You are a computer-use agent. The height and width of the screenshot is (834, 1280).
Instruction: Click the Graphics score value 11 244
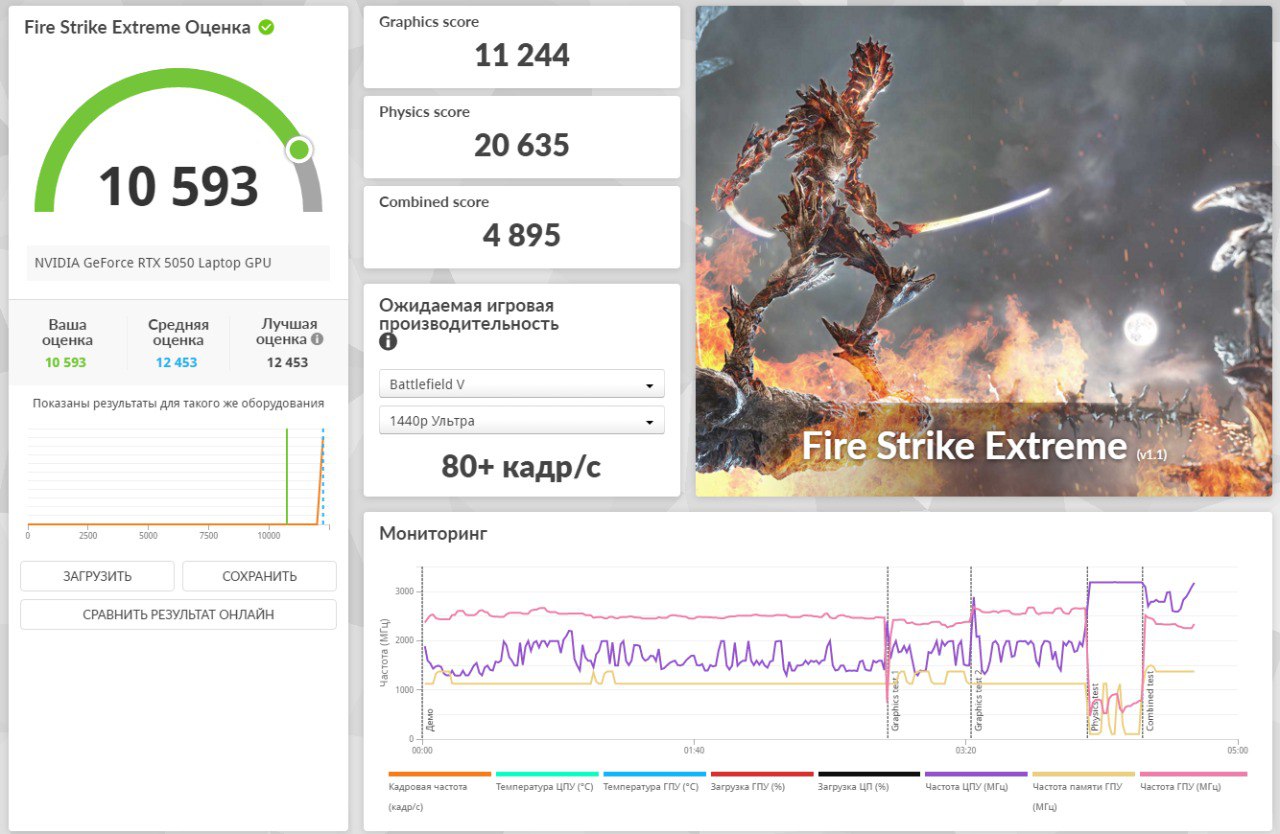522,55
